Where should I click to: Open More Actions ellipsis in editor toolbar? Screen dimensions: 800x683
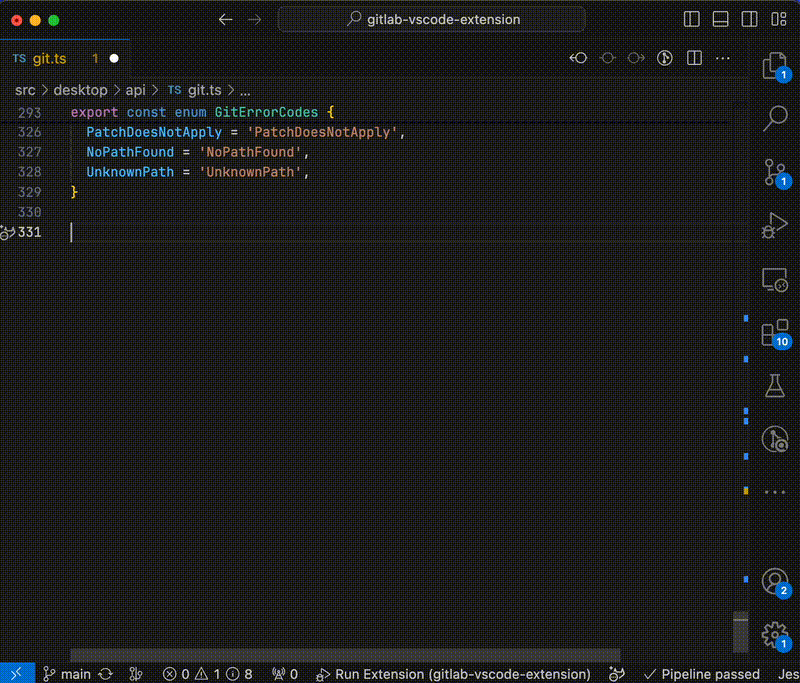[722, 58]
